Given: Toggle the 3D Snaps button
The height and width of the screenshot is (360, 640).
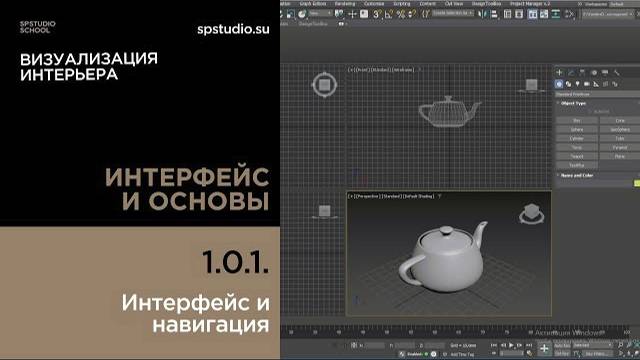Looking at the screenshot, I should pos(377,14).
